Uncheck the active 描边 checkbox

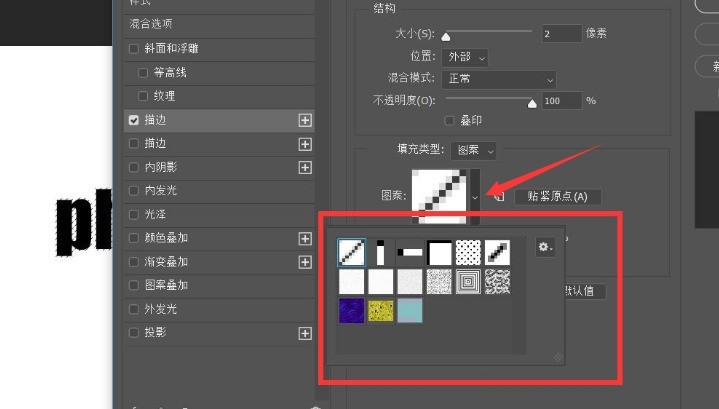click(133, 120)
